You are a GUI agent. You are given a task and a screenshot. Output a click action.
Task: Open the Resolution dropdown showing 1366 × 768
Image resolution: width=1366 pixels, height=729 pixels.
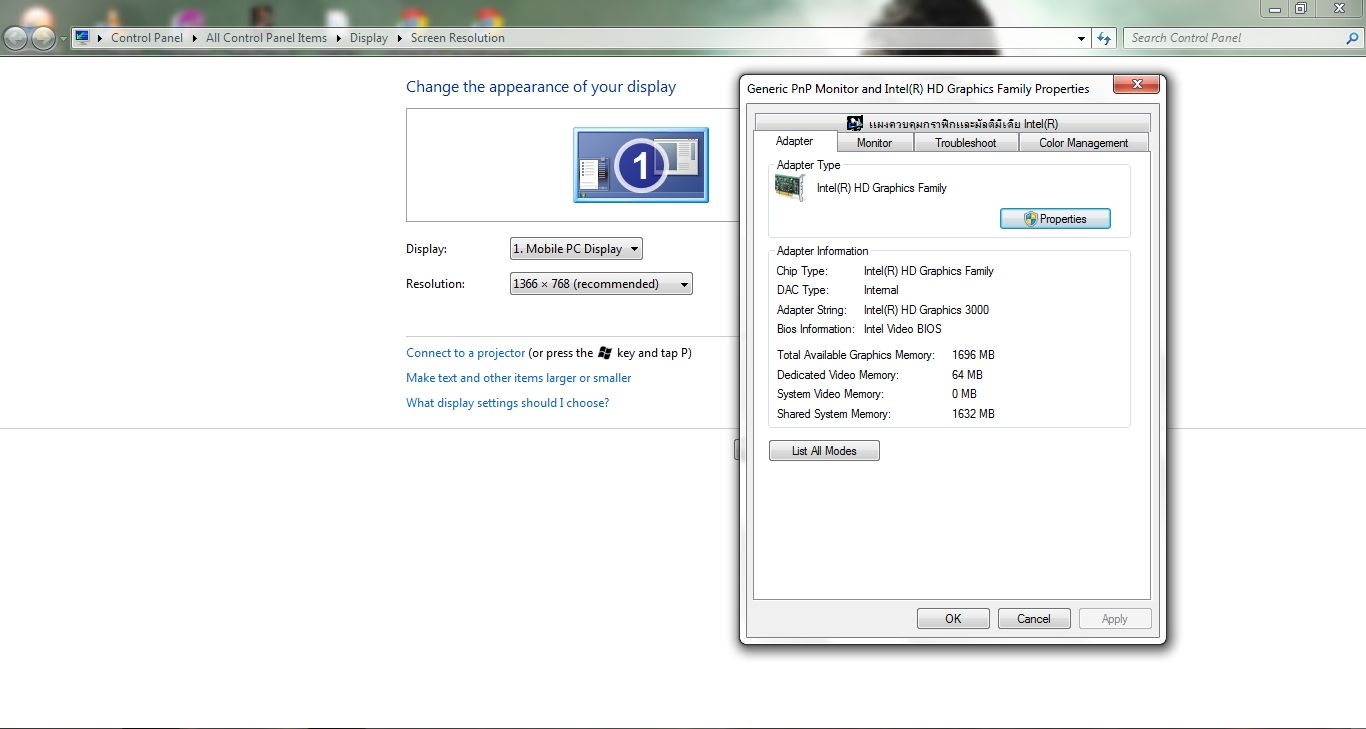click(601, 284)
